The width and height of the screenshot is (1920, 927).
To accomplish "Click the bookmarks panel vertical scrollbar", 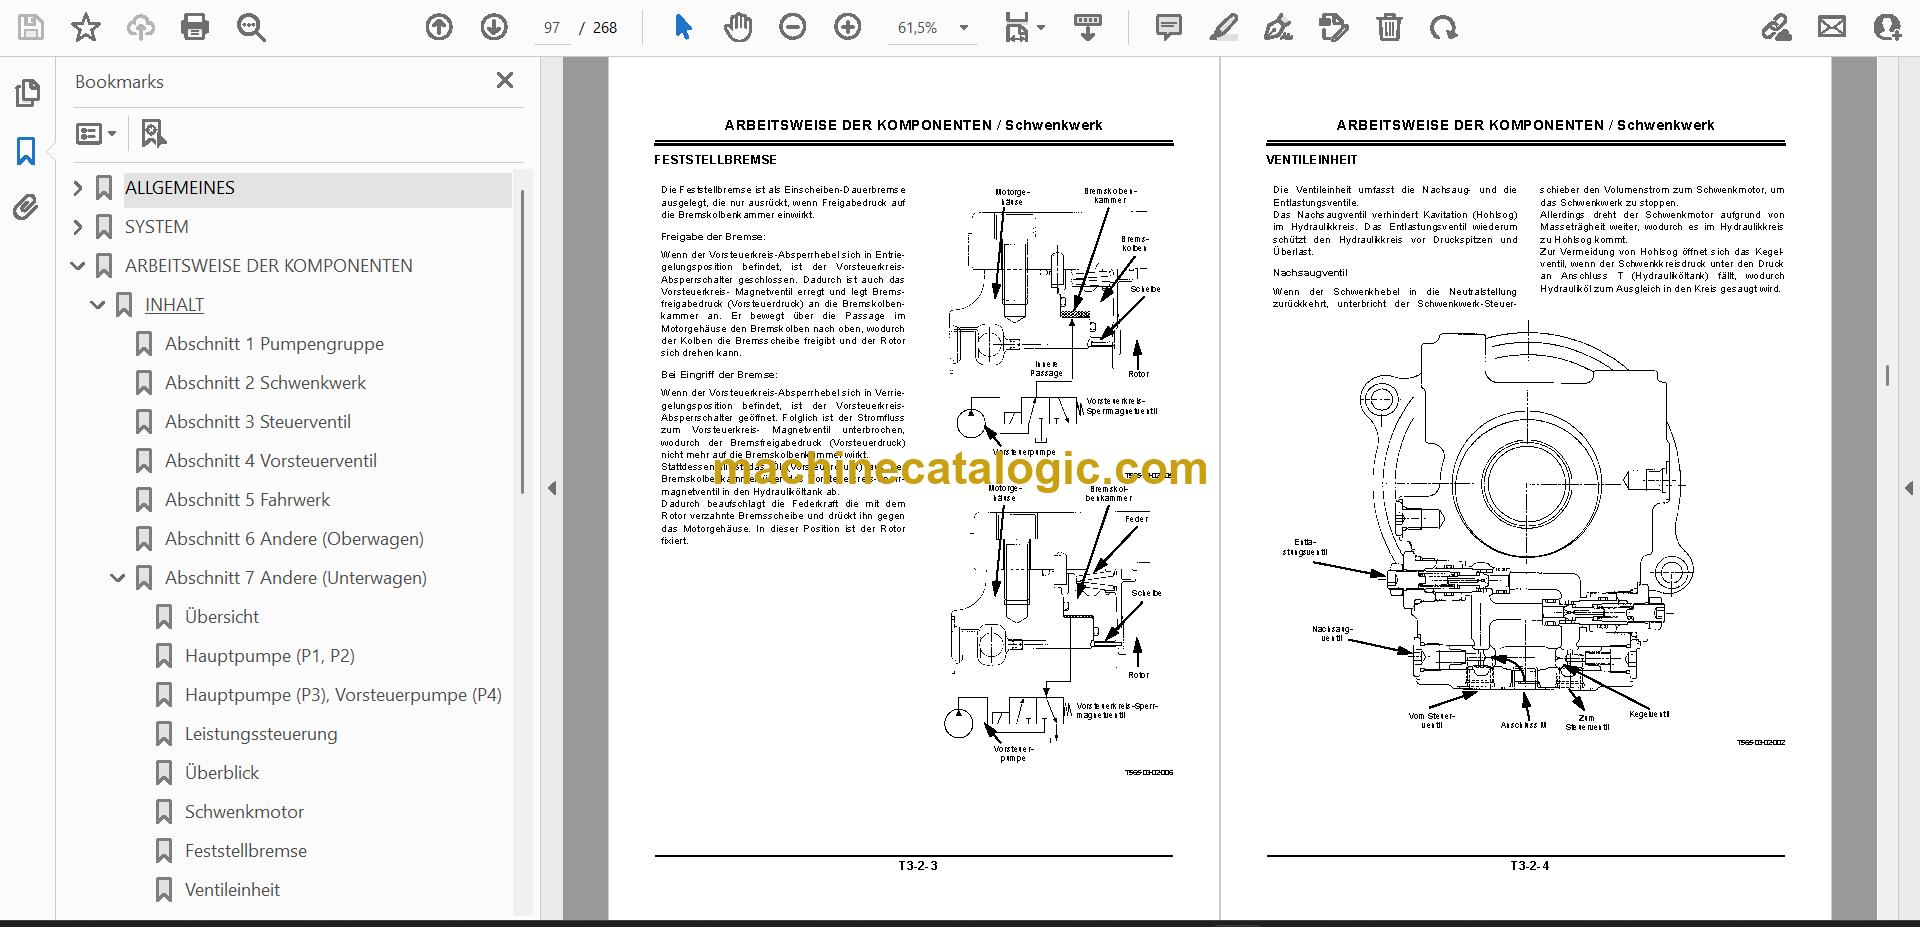I will 521,340.
